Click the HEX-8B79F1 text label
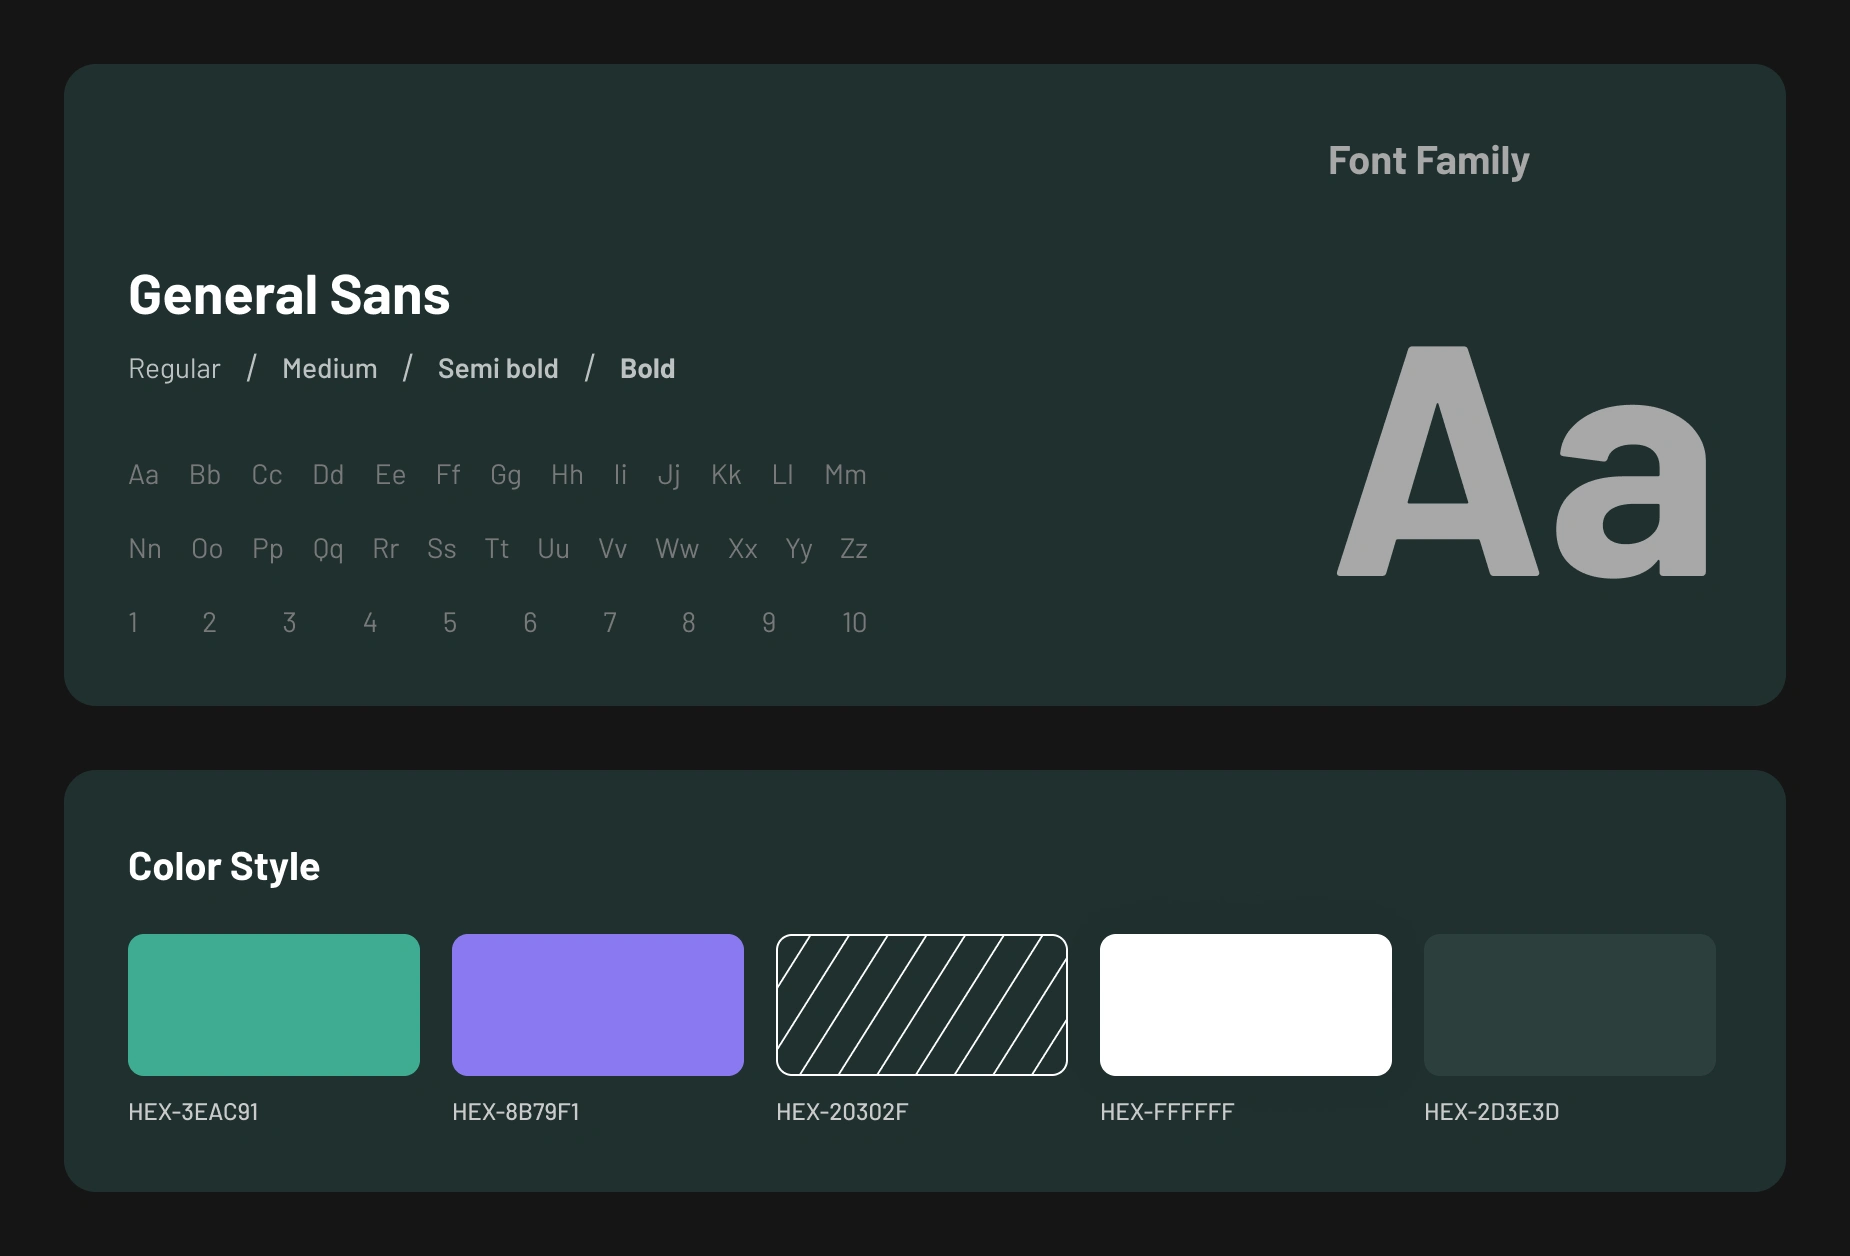Viewport: 1850px width, 1256px height. [516, 1112]
